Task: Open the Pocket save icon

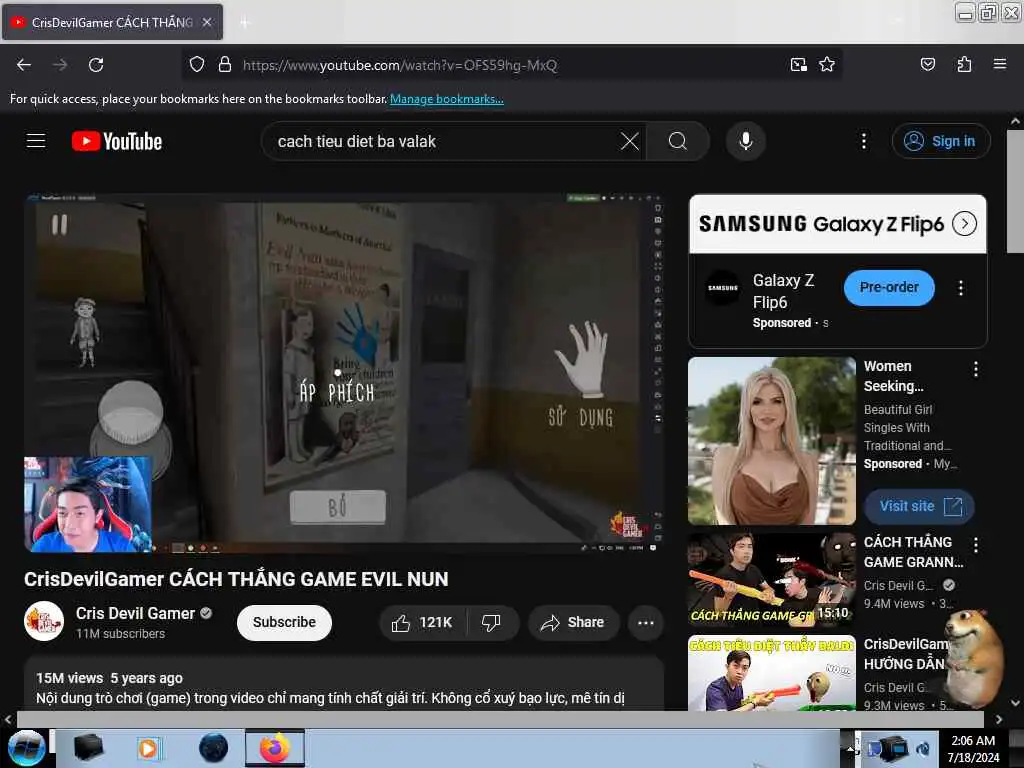Action: [x=927, y=65]
